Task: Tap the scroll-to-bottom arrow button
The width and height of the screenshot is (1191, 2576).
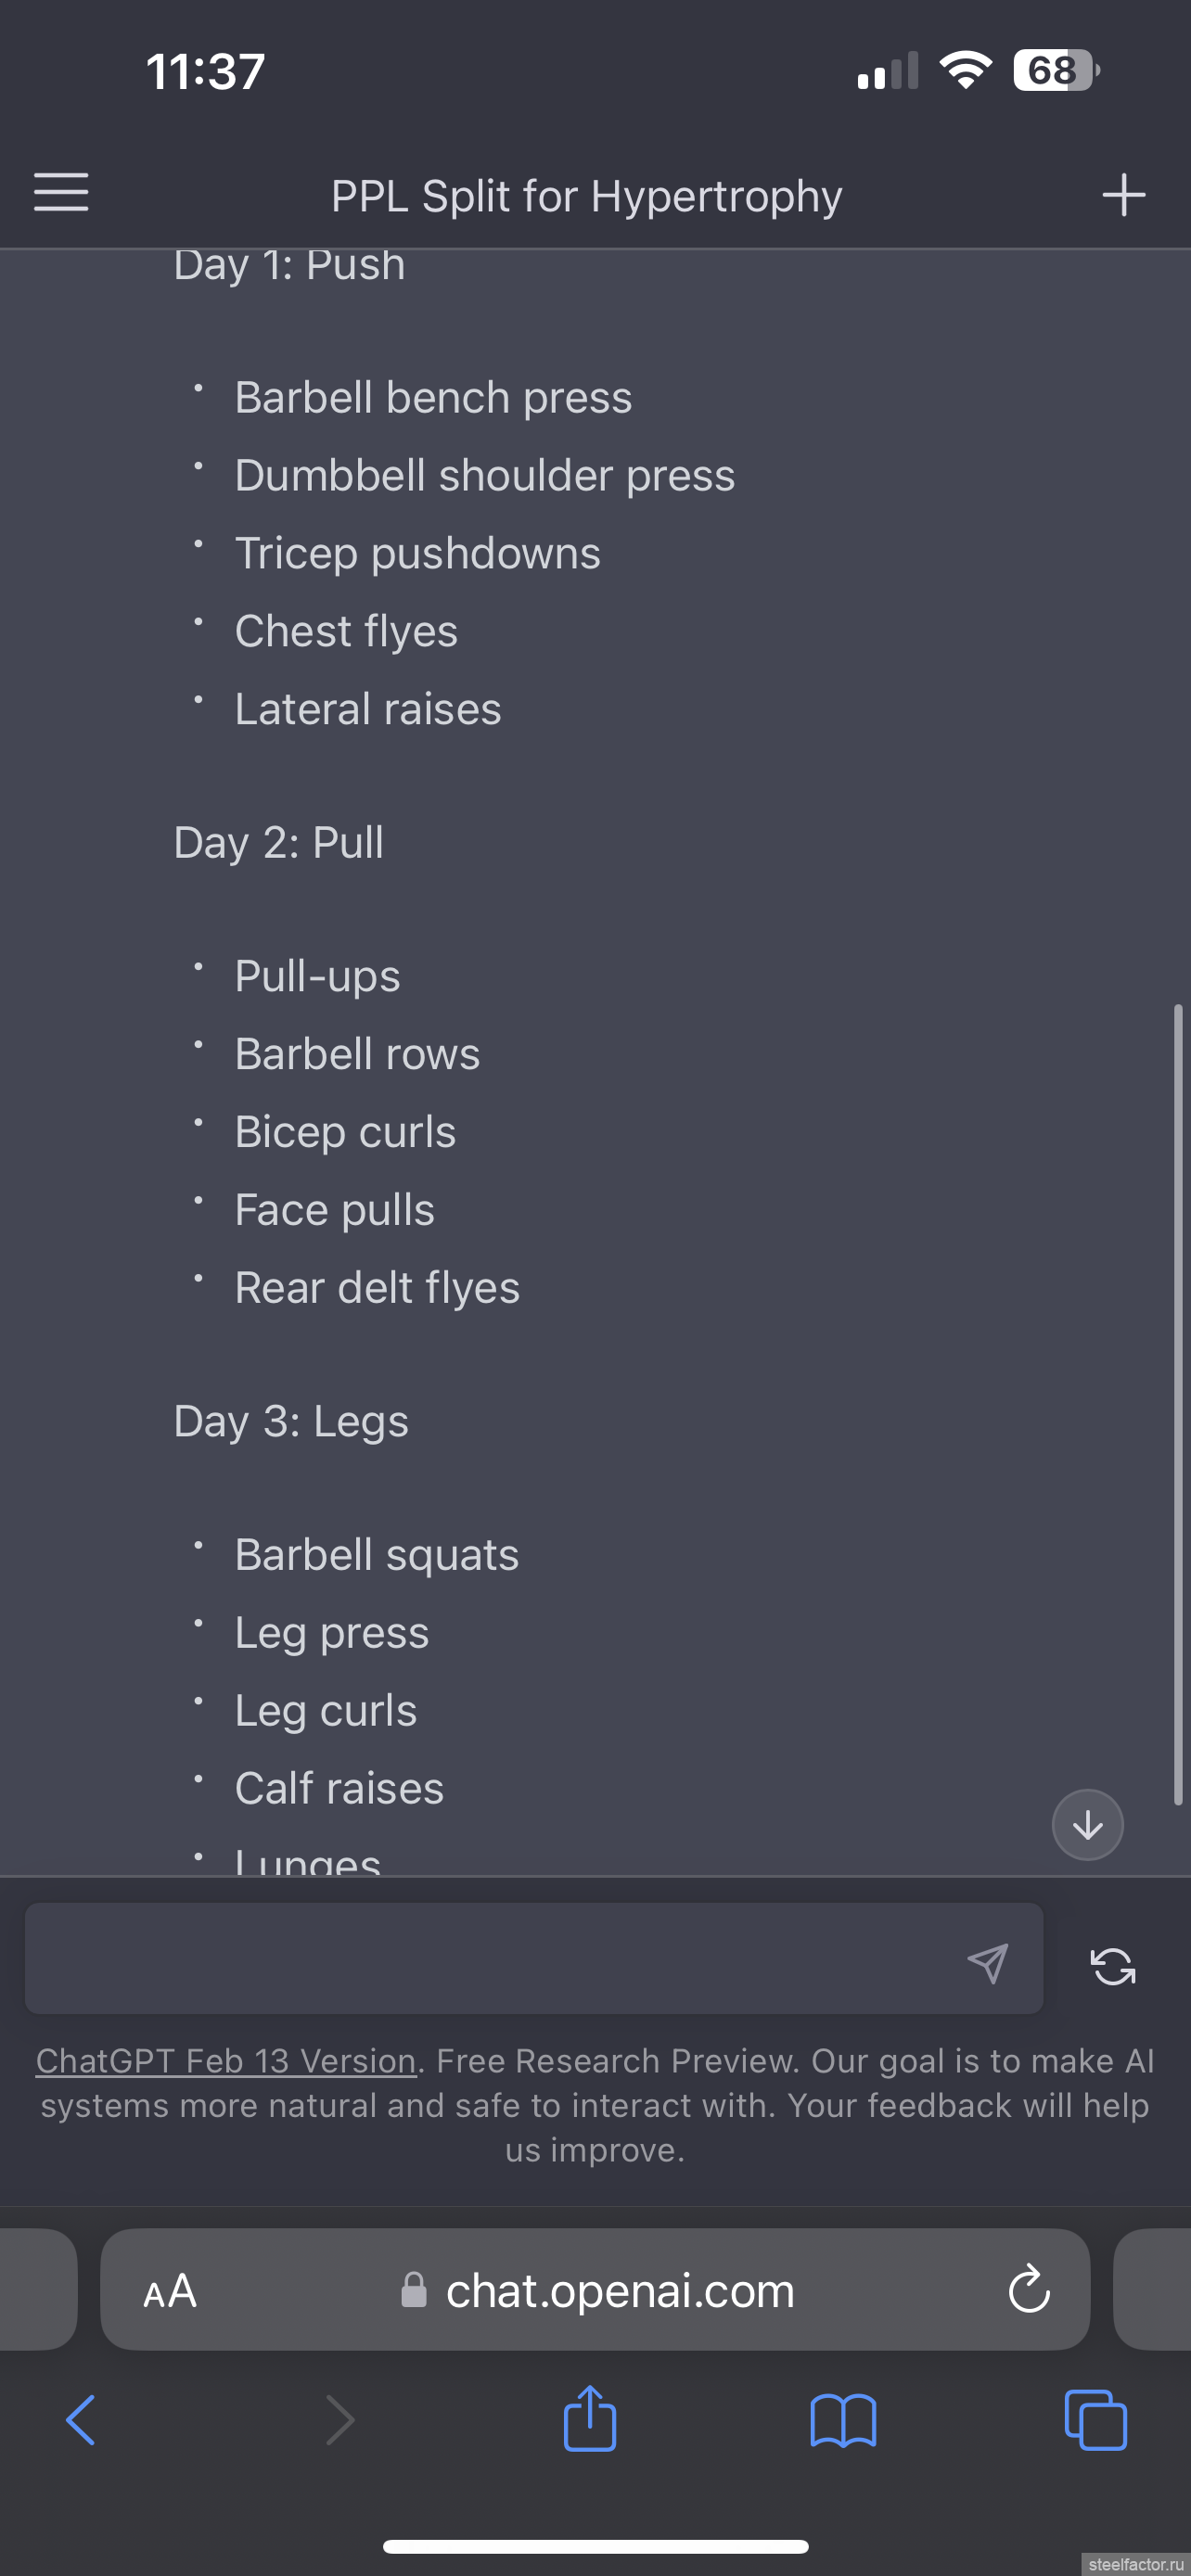Action: (1087, 1824)
